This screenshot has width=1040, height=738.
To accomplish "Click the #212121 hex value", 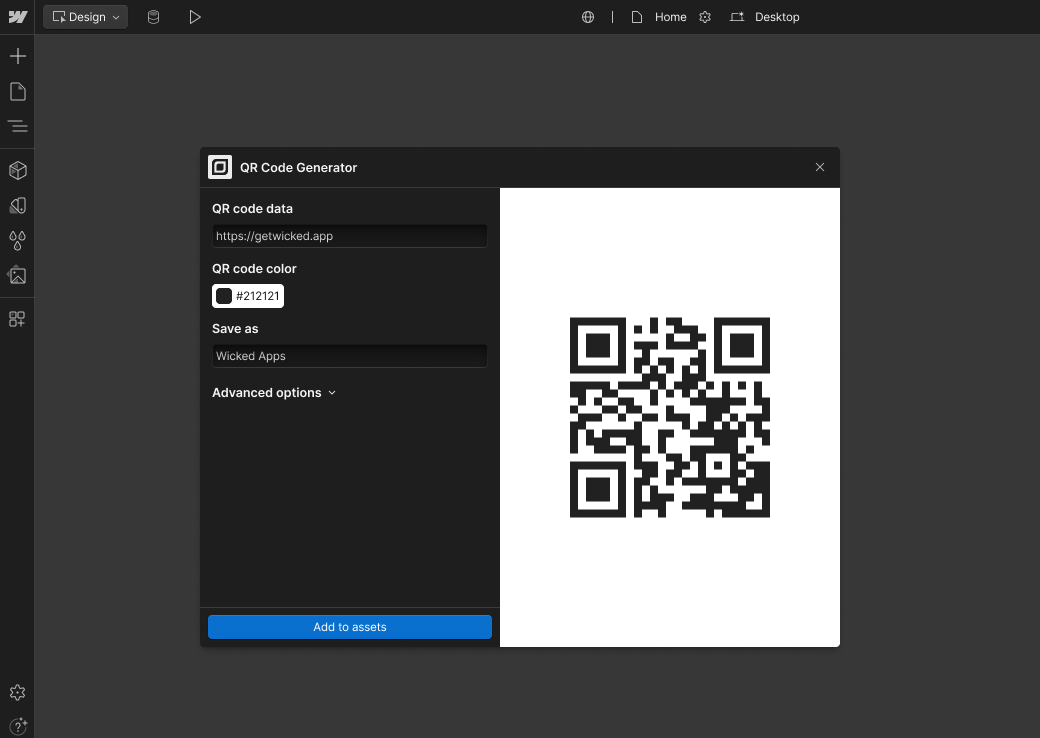I will pos(257,296).
